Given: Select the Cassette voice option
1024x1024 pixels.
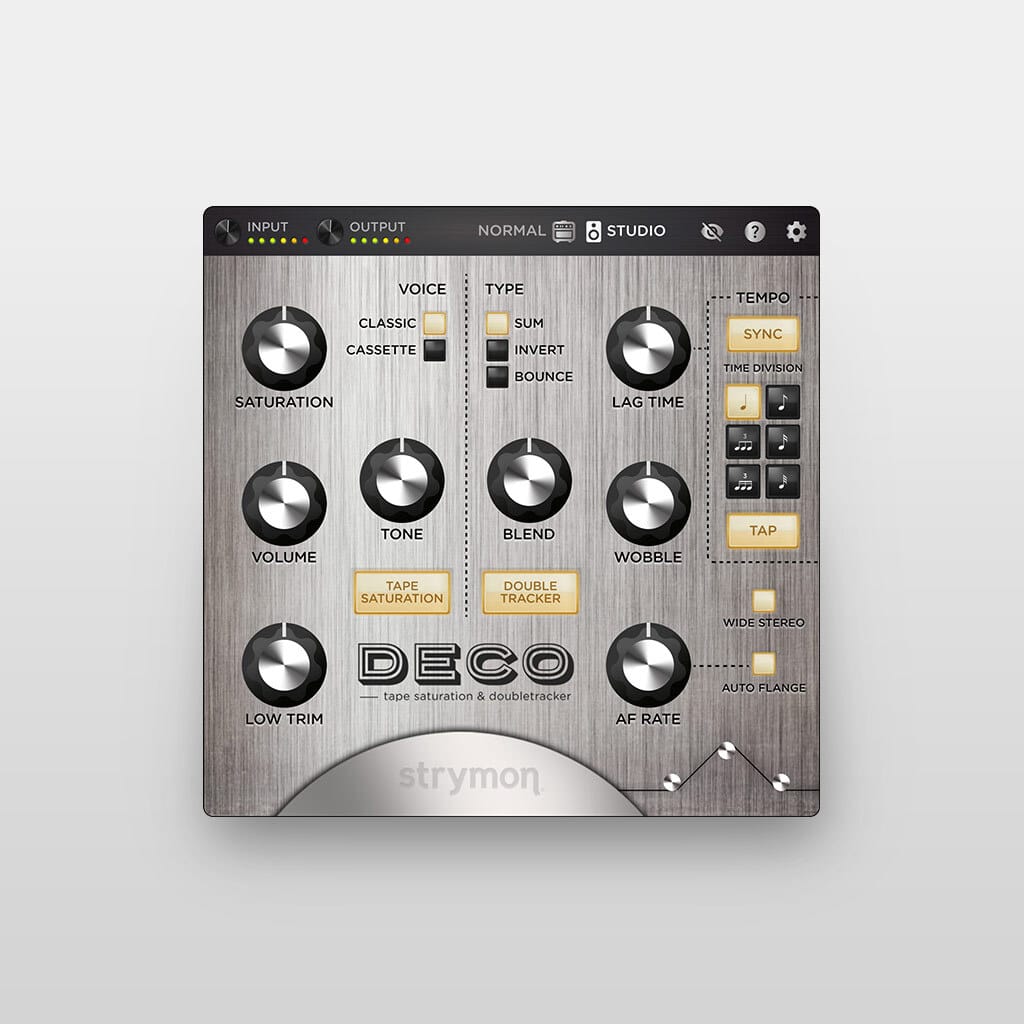Looking at the screenshot, I should pyautogui.click(x=434, y=350).
